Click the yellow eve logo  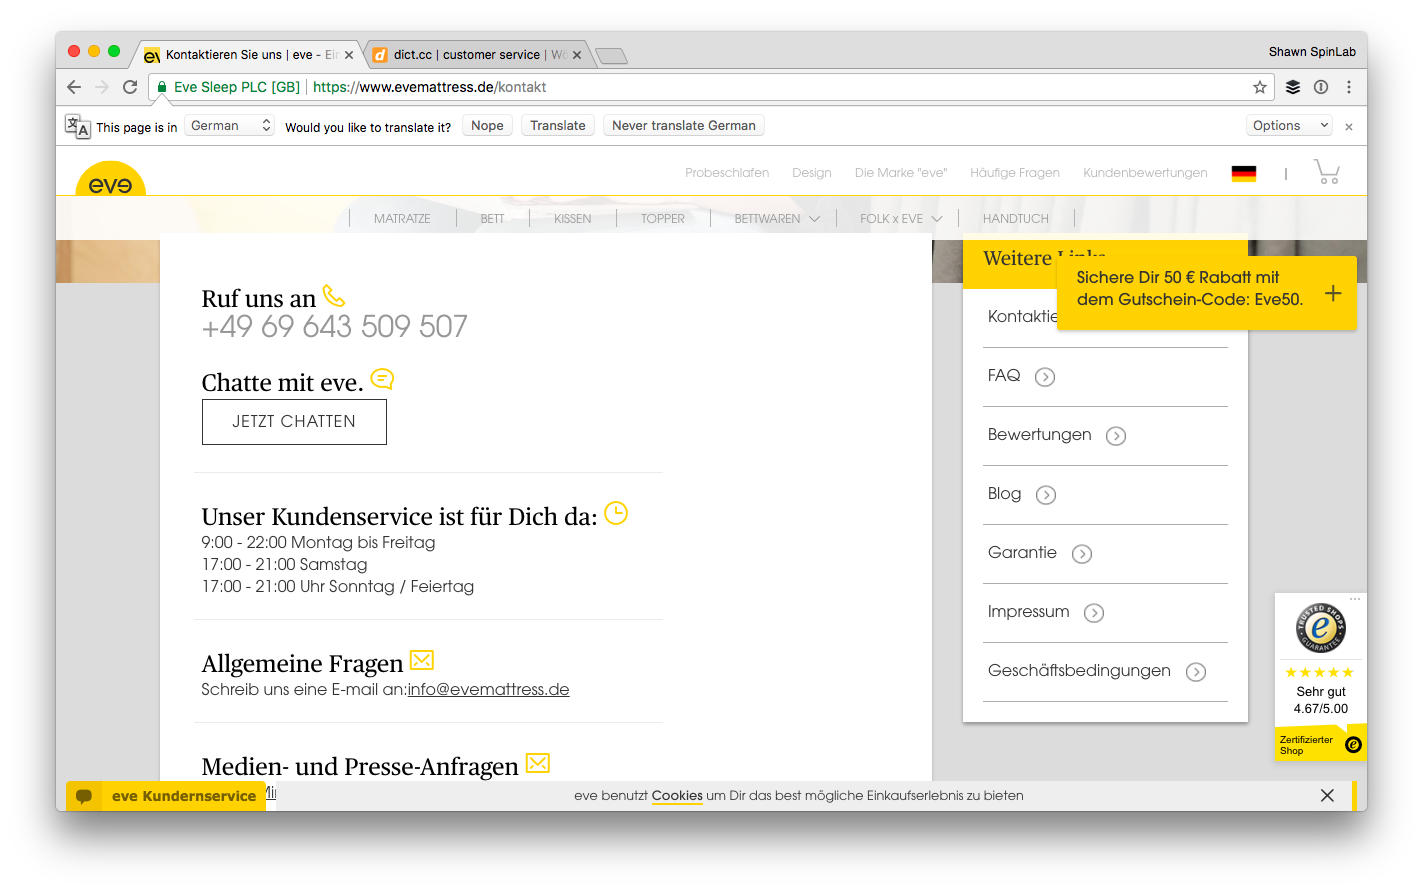(x=110, y=180)
